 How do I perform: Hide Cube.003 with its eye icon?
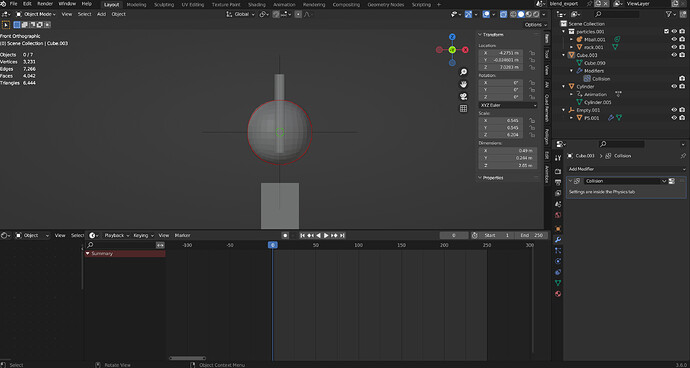tap(674, 55)
